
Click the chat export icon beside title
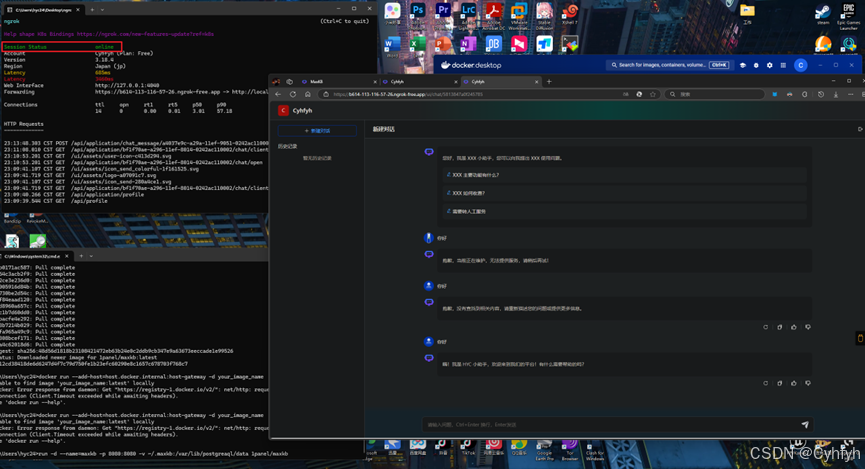(859, 129)
